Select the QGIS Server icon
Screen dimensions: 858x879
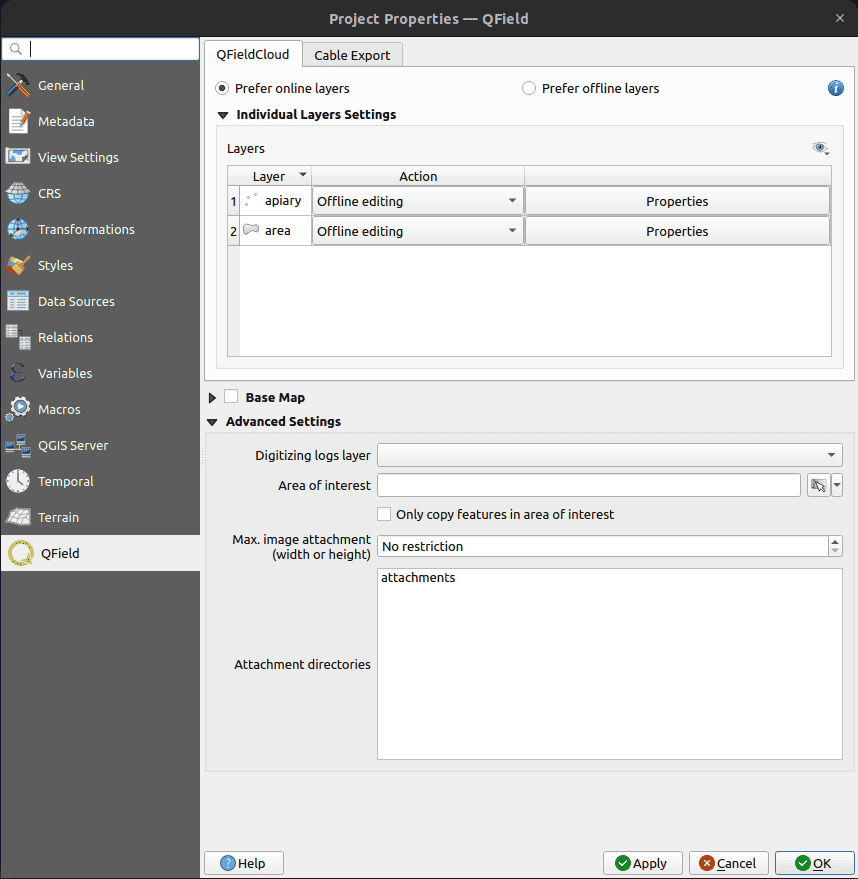pyautogui.click(x=18, y=445)
